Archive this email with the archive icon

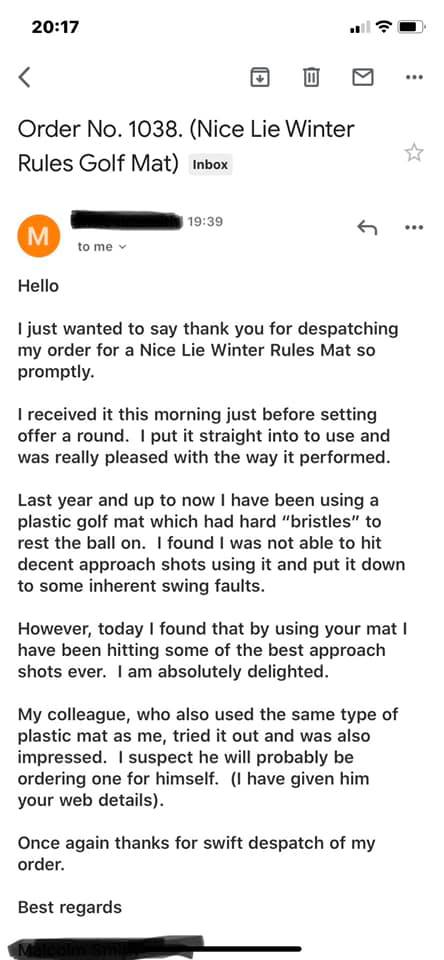260,77
